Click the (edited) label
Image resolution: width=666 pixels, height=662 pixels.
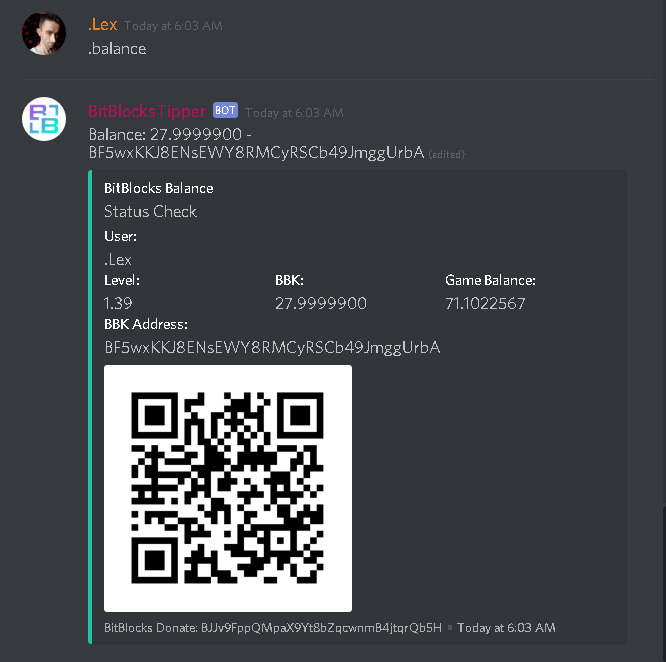tap(446, 154)
